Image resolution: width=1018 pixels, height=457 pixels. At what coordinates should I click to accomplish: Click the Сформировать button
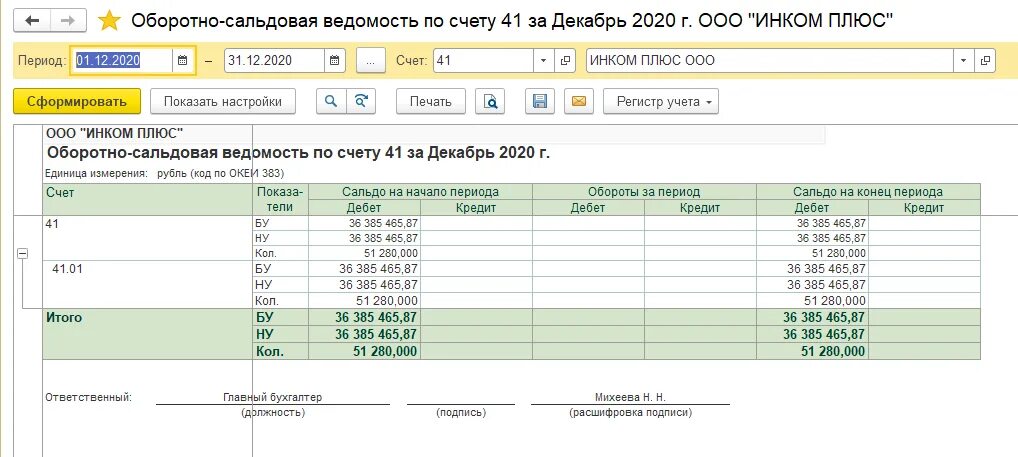(x=77, y=101)
